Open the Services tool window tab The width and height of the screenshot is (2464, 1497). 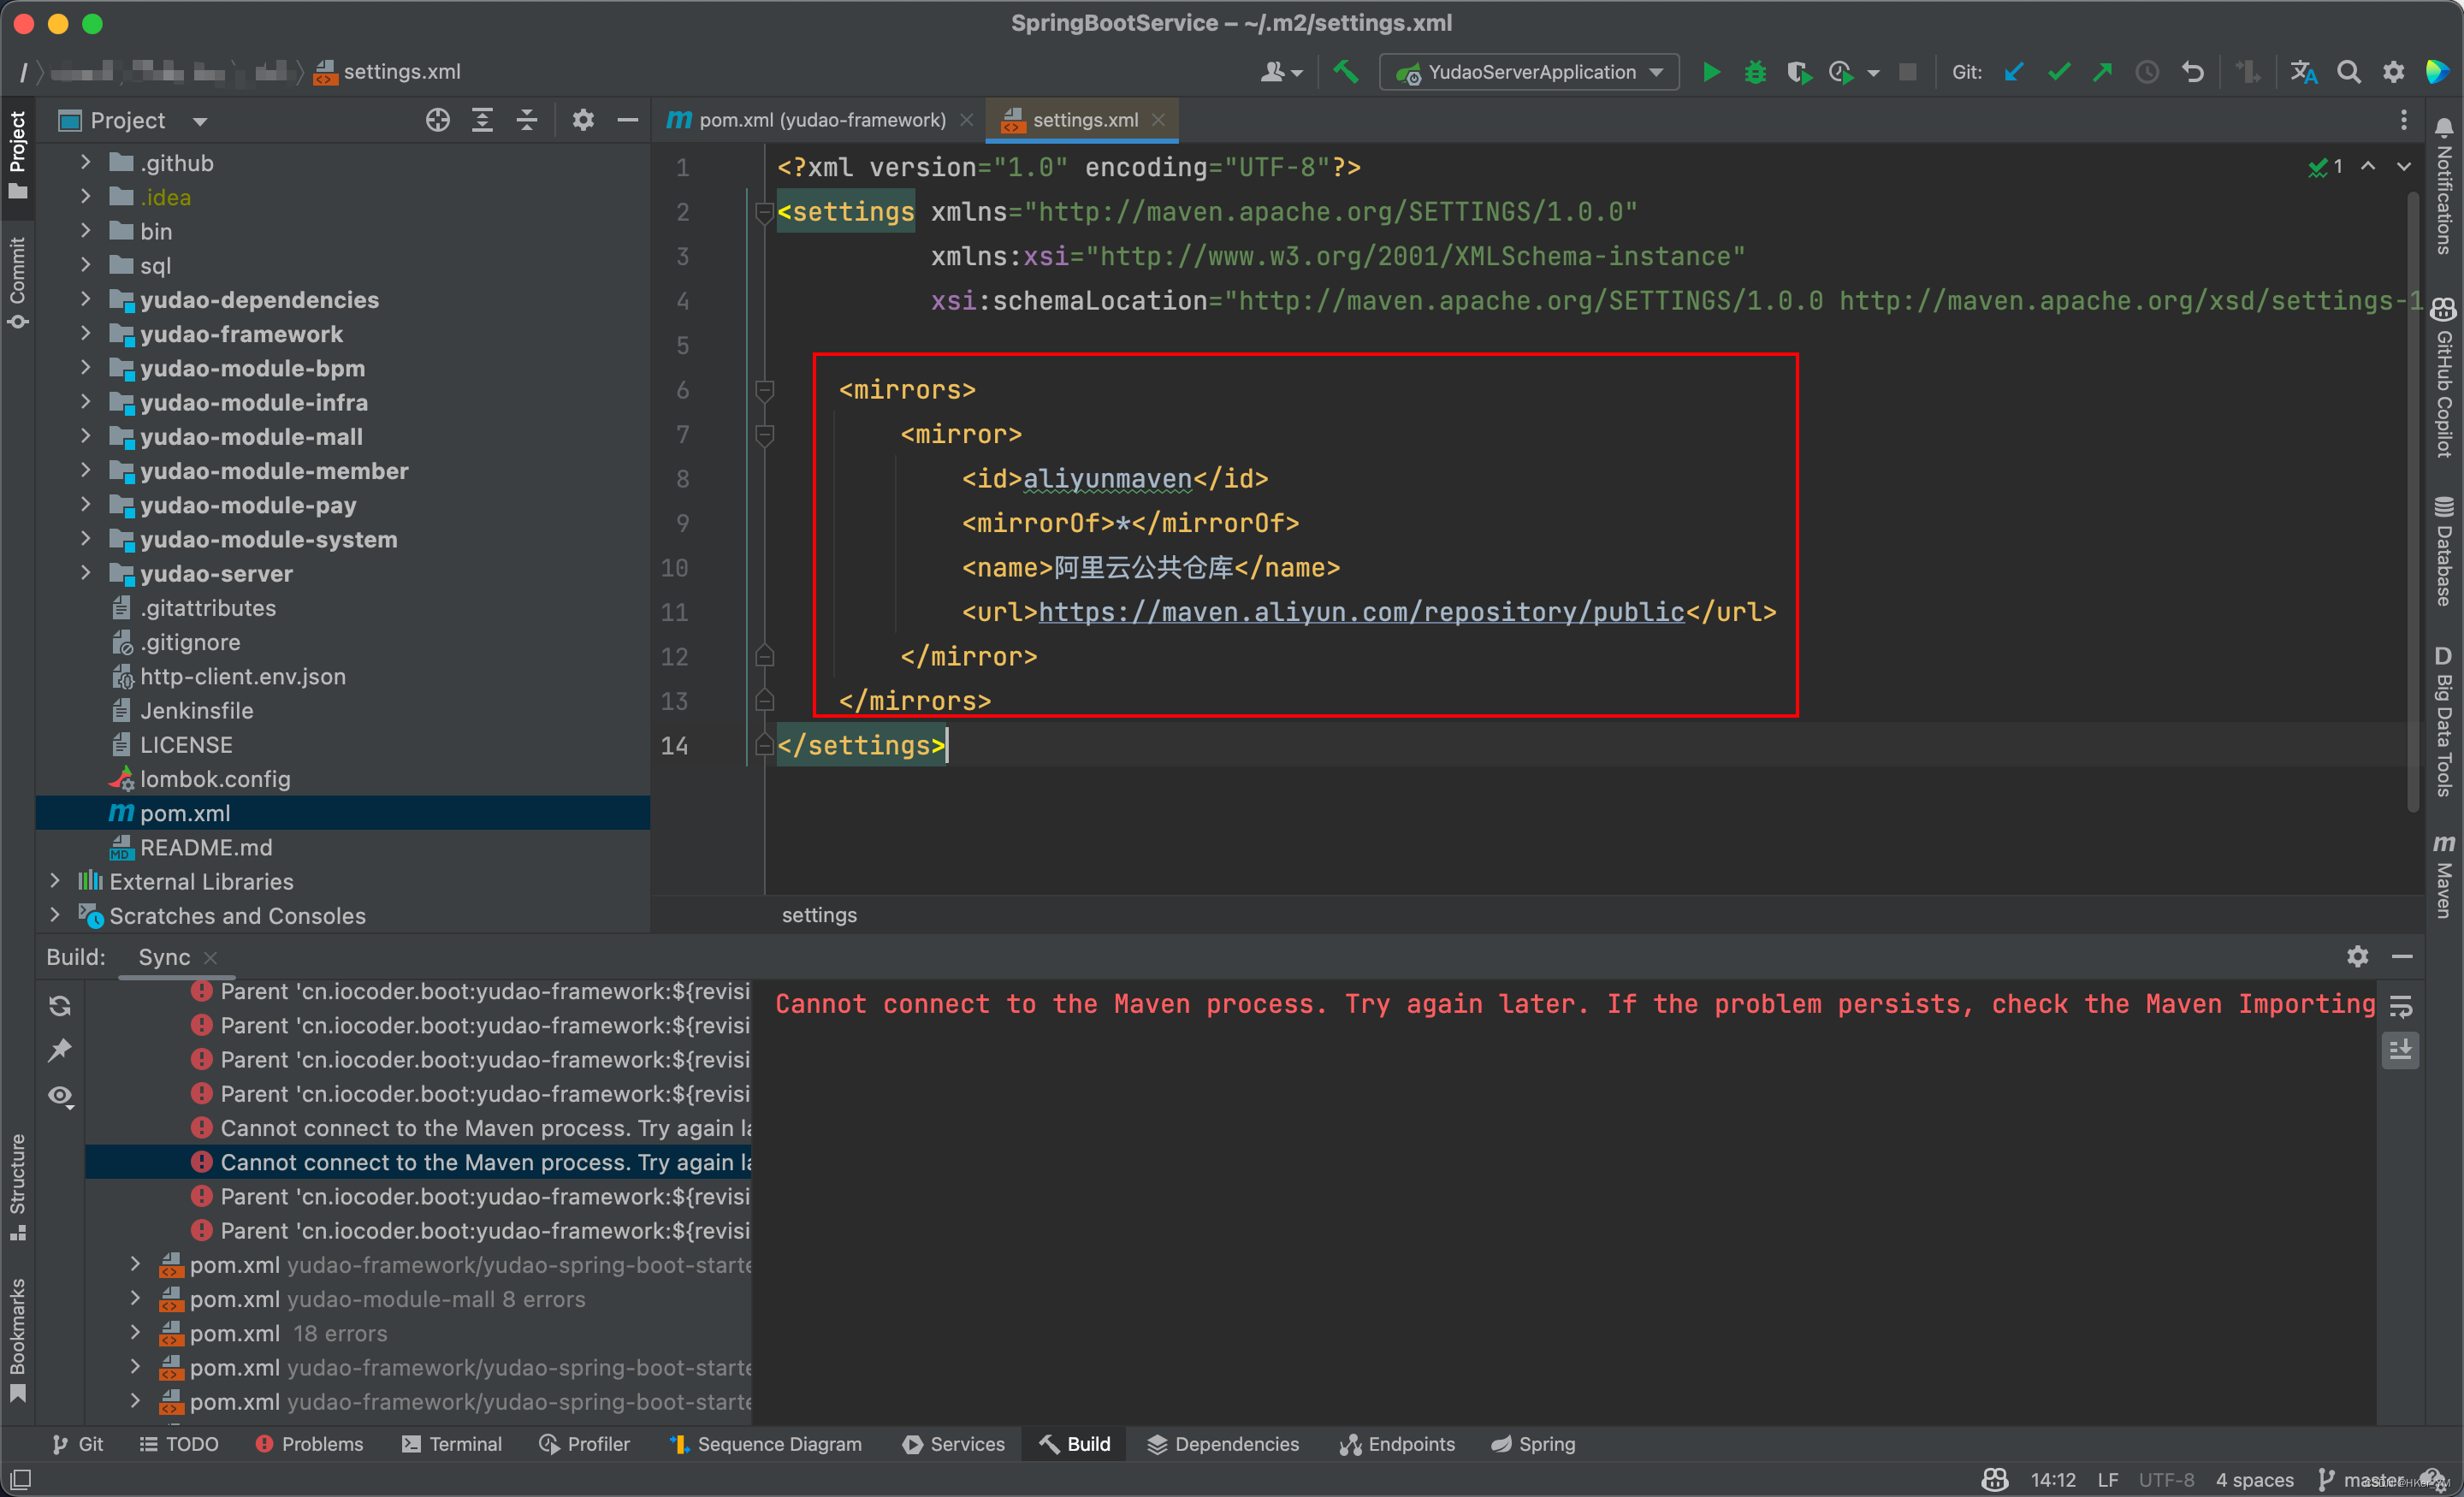coord(953,1444)
